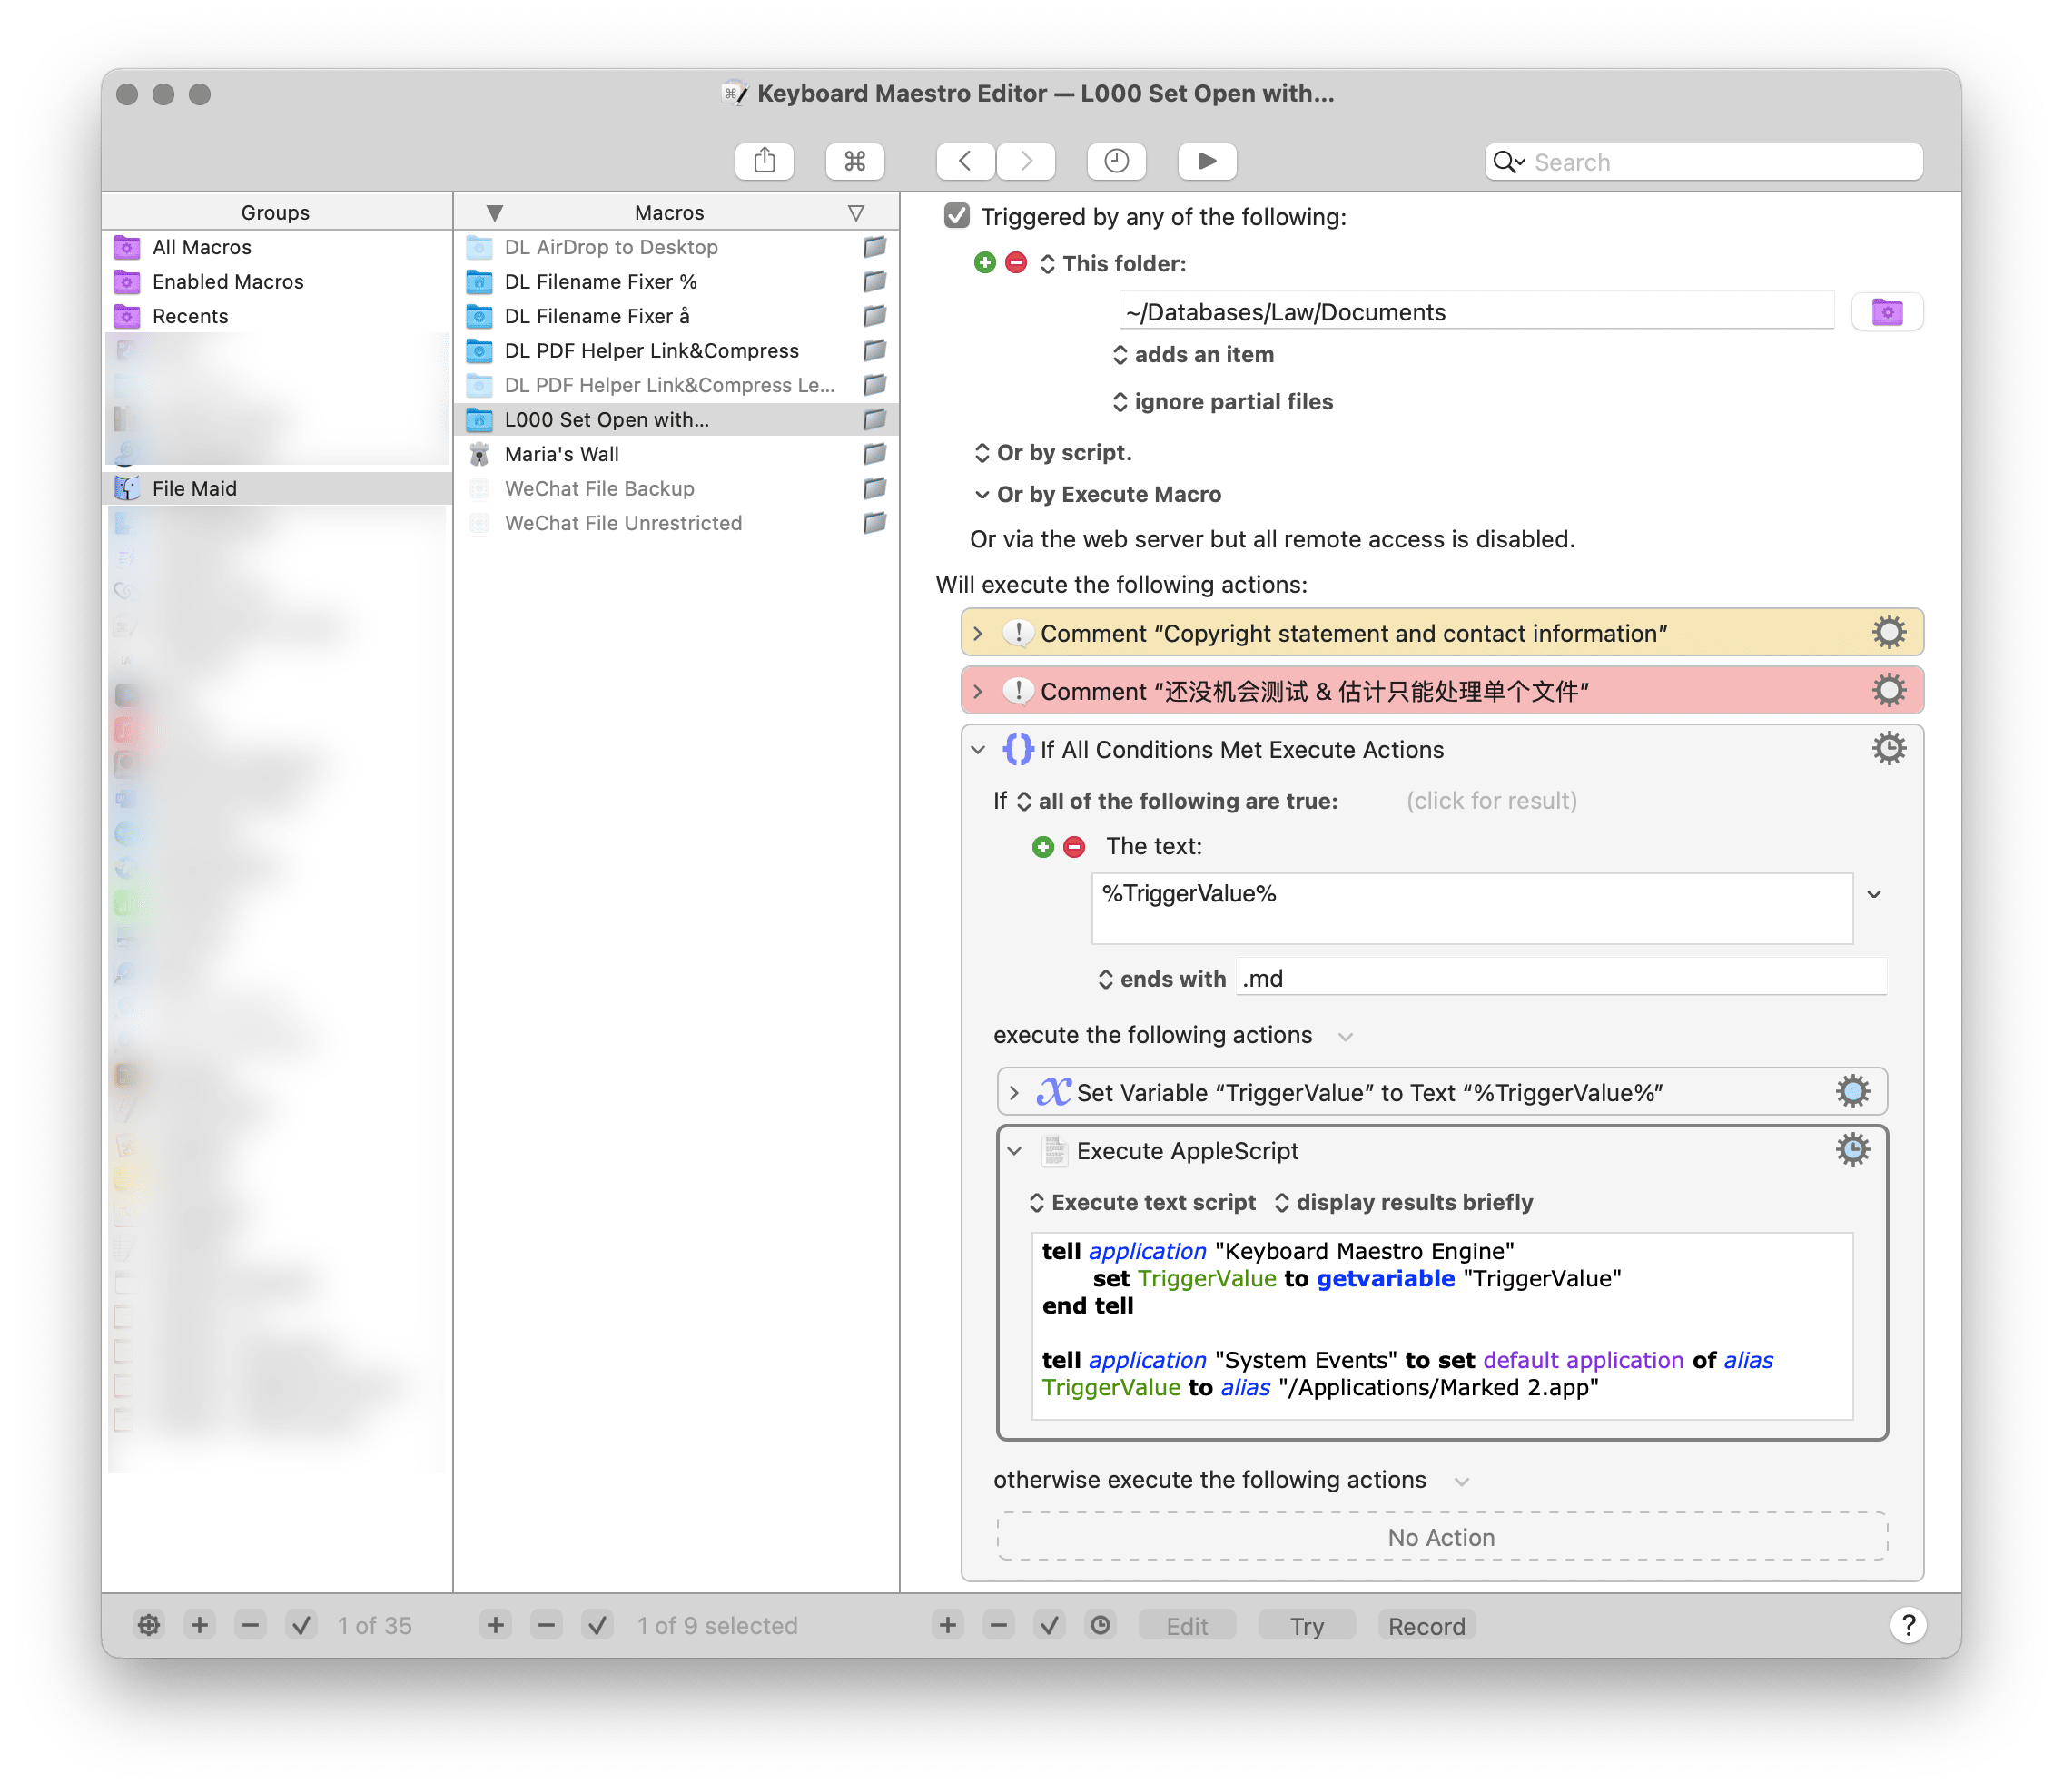Select All Macros group
The height and width of the screenshot is (1792, 2063).
click(277, 247)
